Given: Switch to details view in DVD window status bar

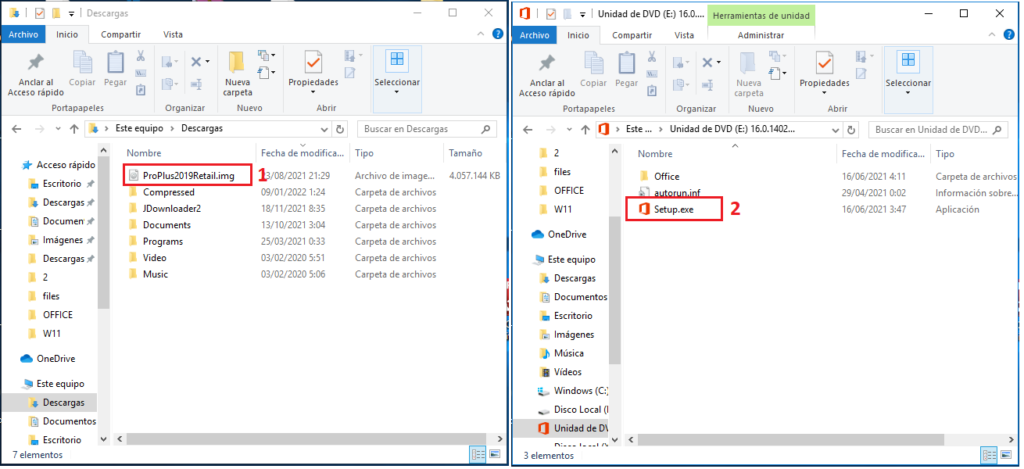Looking at the screenshot, I should pyautogui.click(x=989, y=455).
